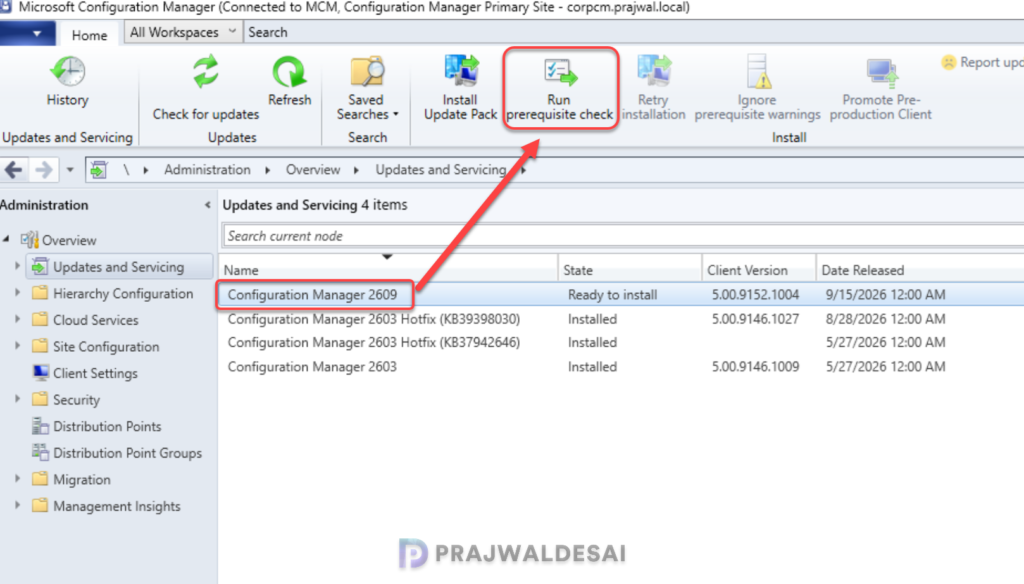The width and height of the screenshot is (1024, 584).
Task: Select Configuration Manager 2603 row
Action: click(621, 366)
